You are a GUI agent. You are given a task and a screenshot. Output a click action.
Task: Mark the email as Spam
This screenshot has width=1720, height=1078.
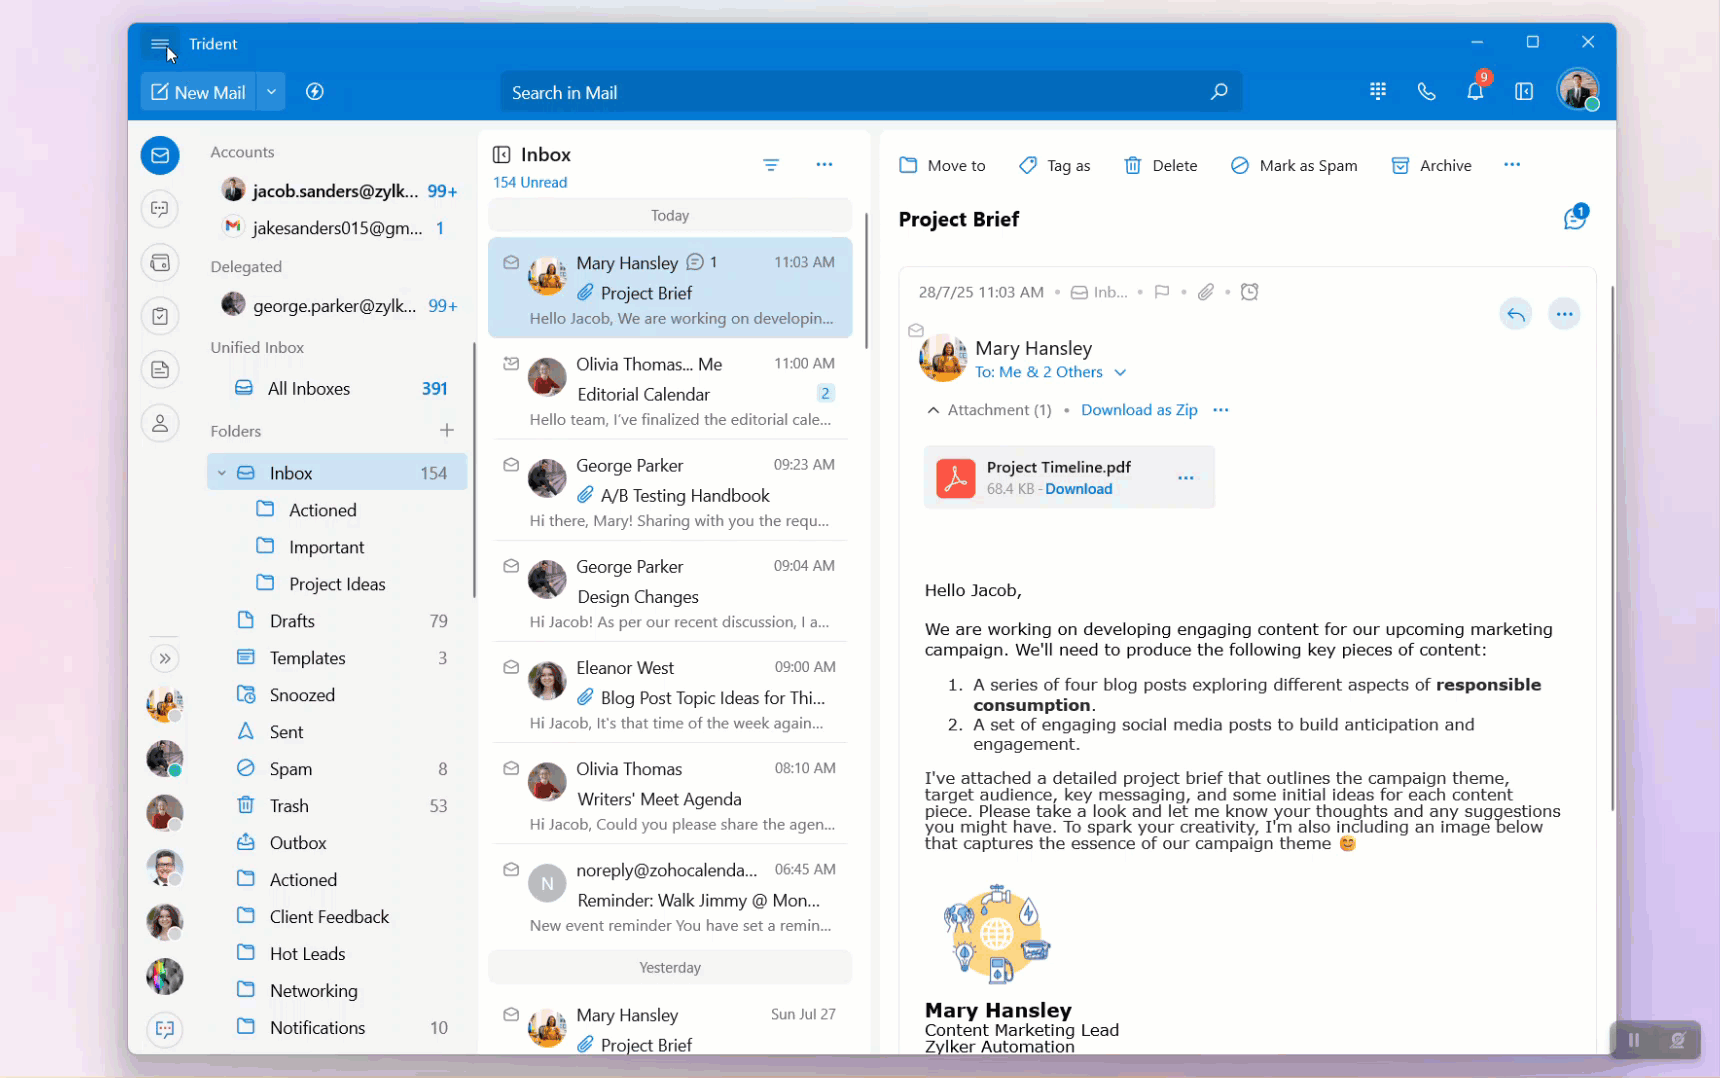coord(1293,165)
